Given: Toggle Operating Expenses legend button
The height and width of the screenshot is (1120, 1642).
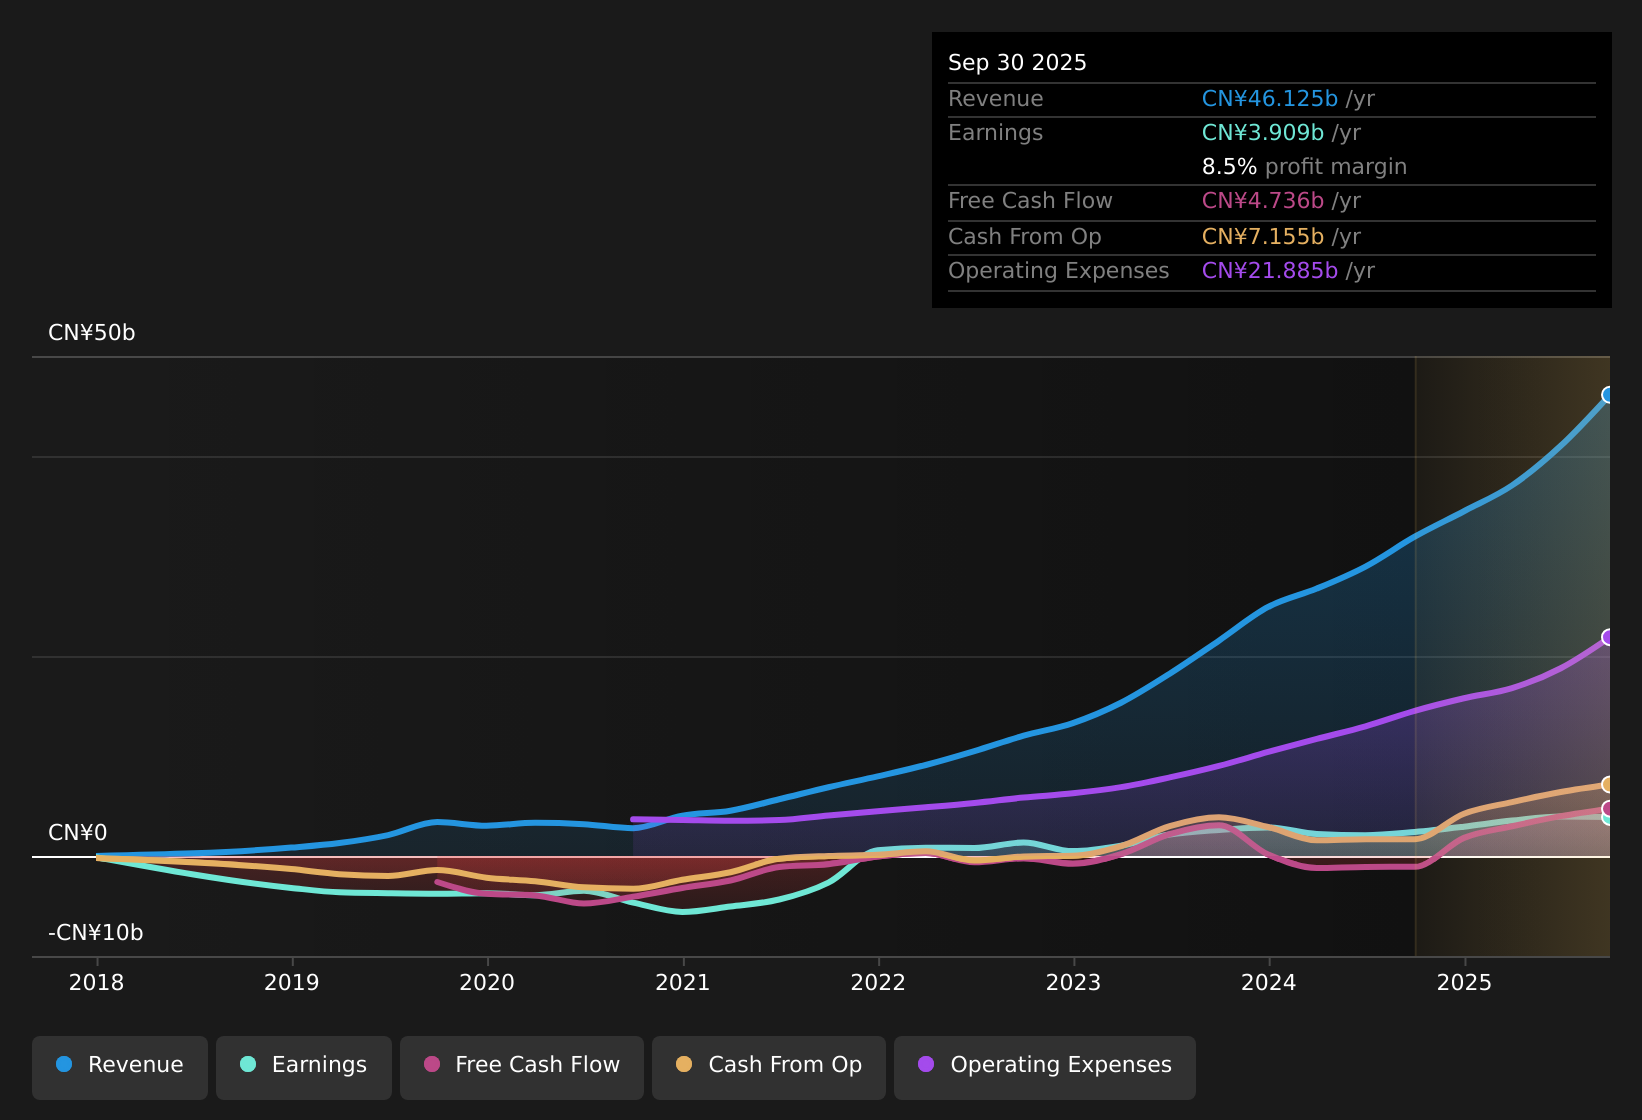Looking at the screenshot, I should [1044, 1065].
